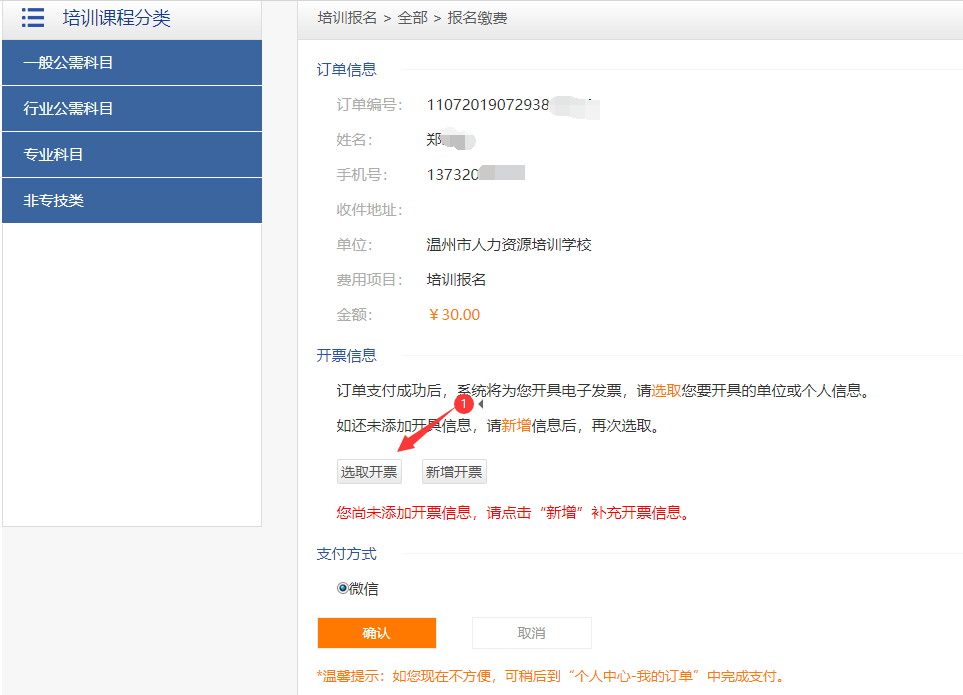Click the orange 新增 link in invoice text
Screen dimensions: 963x695
click(x=517, y=425)
